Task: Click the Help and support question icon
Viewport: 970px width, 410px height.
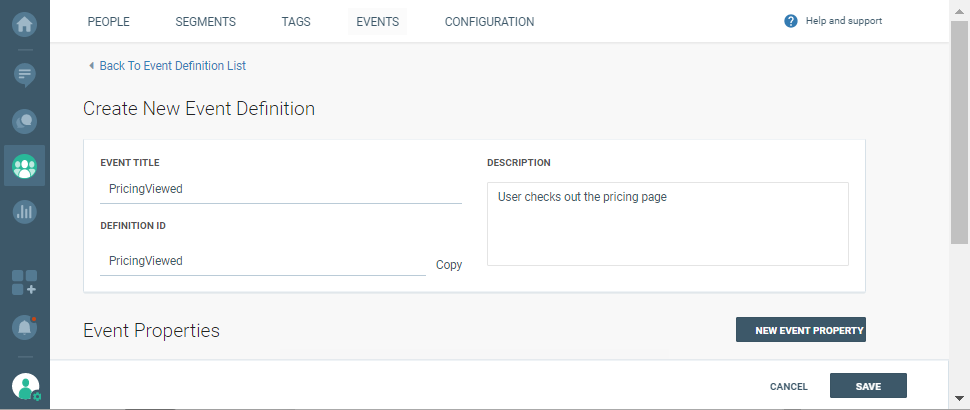Action: pos(791,21)
